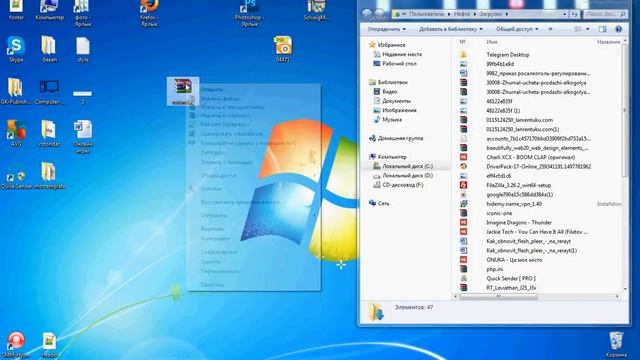Image resolution: width=640 pixels, height=360 pixels.
Task: Click the Explorer back navigation arrow
Action: pos(367,14)
